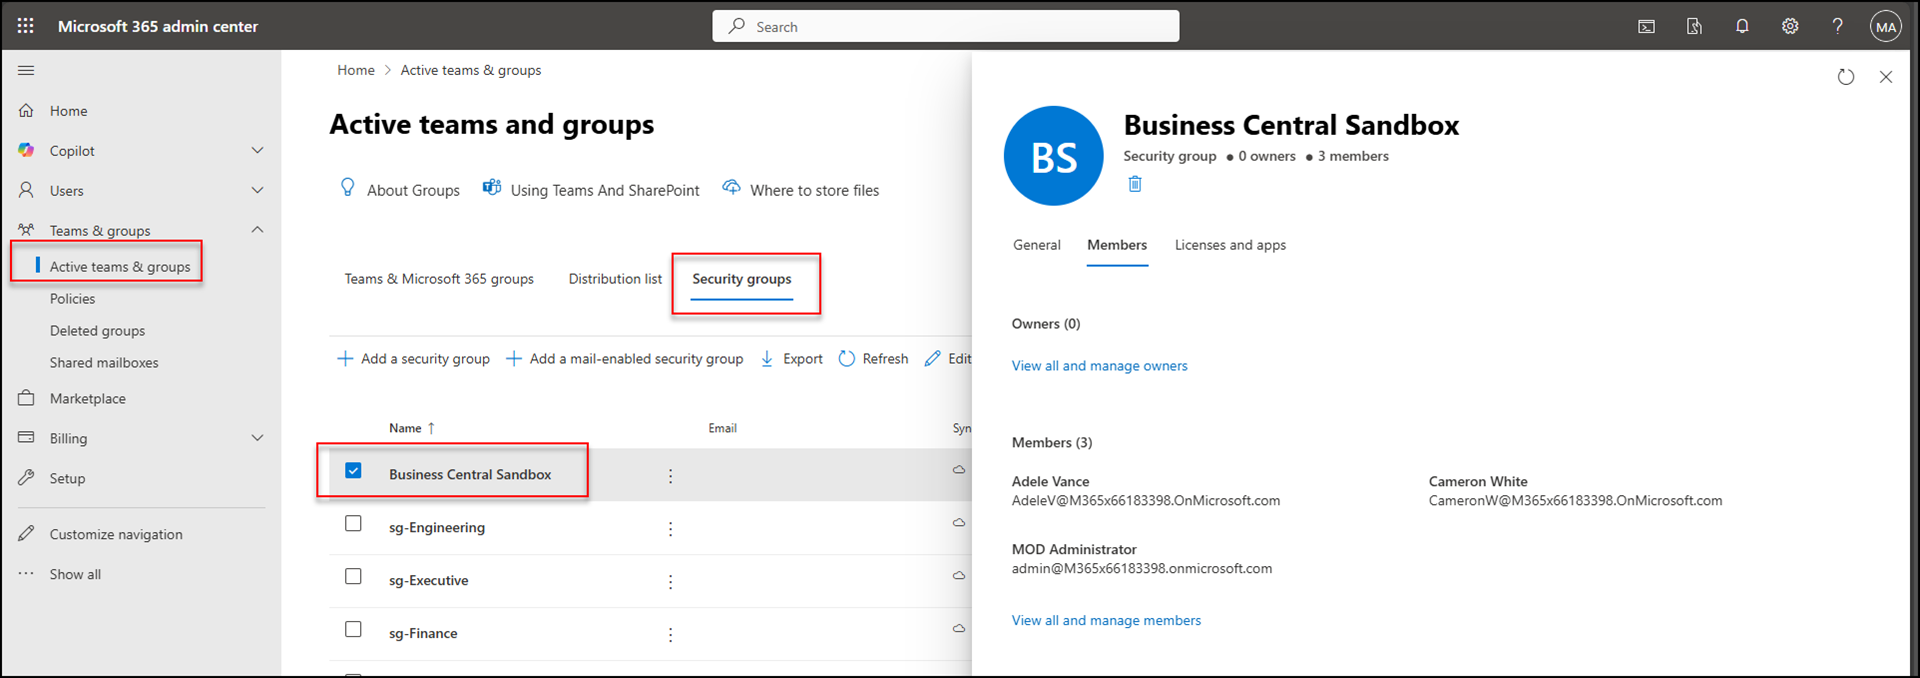Open the sg-Engineering group name
Screen dimensions: 1920x678
(x=437, y=528)
